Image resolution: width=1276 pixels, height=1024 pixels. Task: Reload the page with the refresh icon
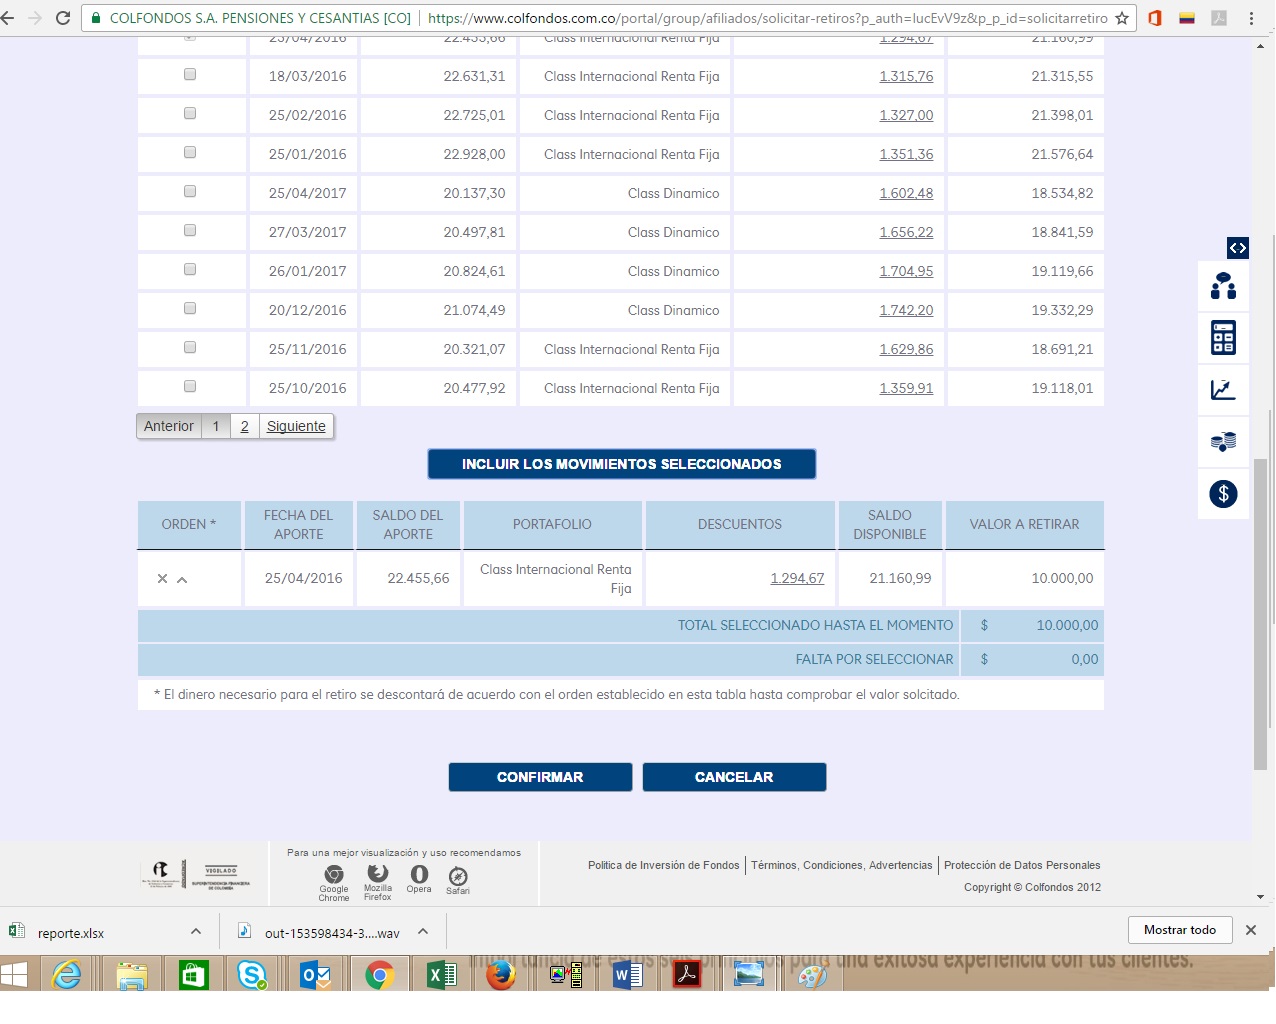[63, 18]
